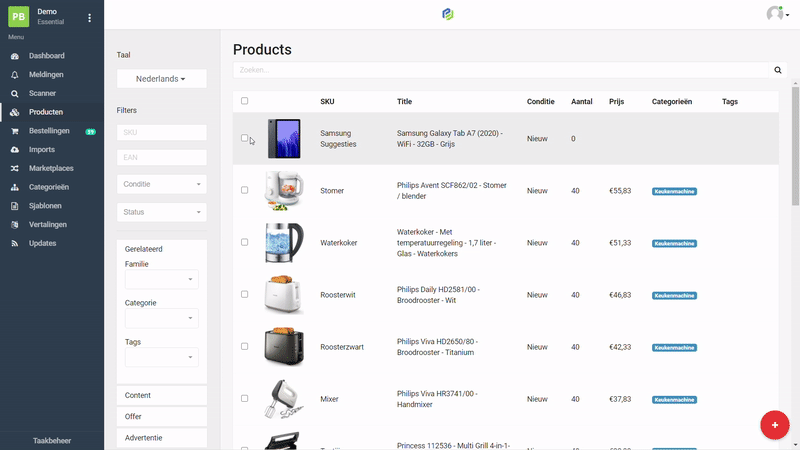The image size is (800, 450).
Task: Open the three-dot menu next to Demo
Action: coord(89,18)
